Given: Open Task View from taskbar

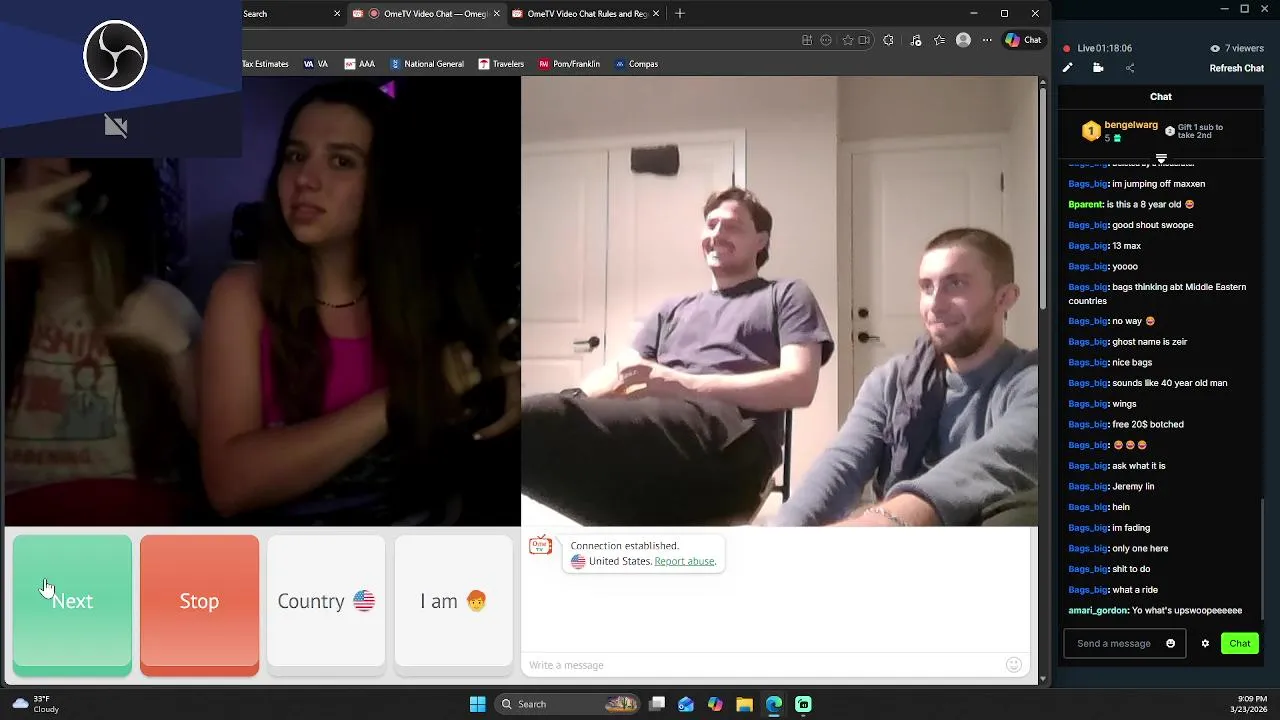Looking at the screenshot, I should (657, 704).
